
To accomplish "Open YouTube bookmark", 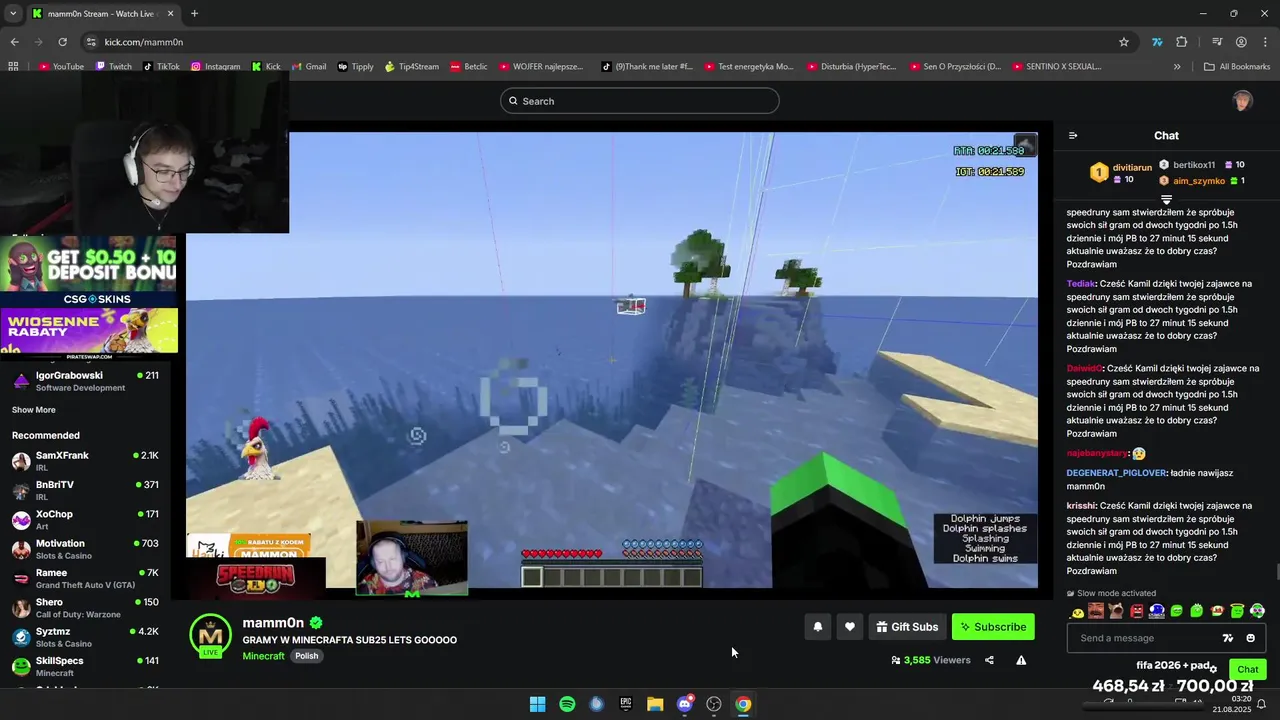I will [x=61, y=66].
